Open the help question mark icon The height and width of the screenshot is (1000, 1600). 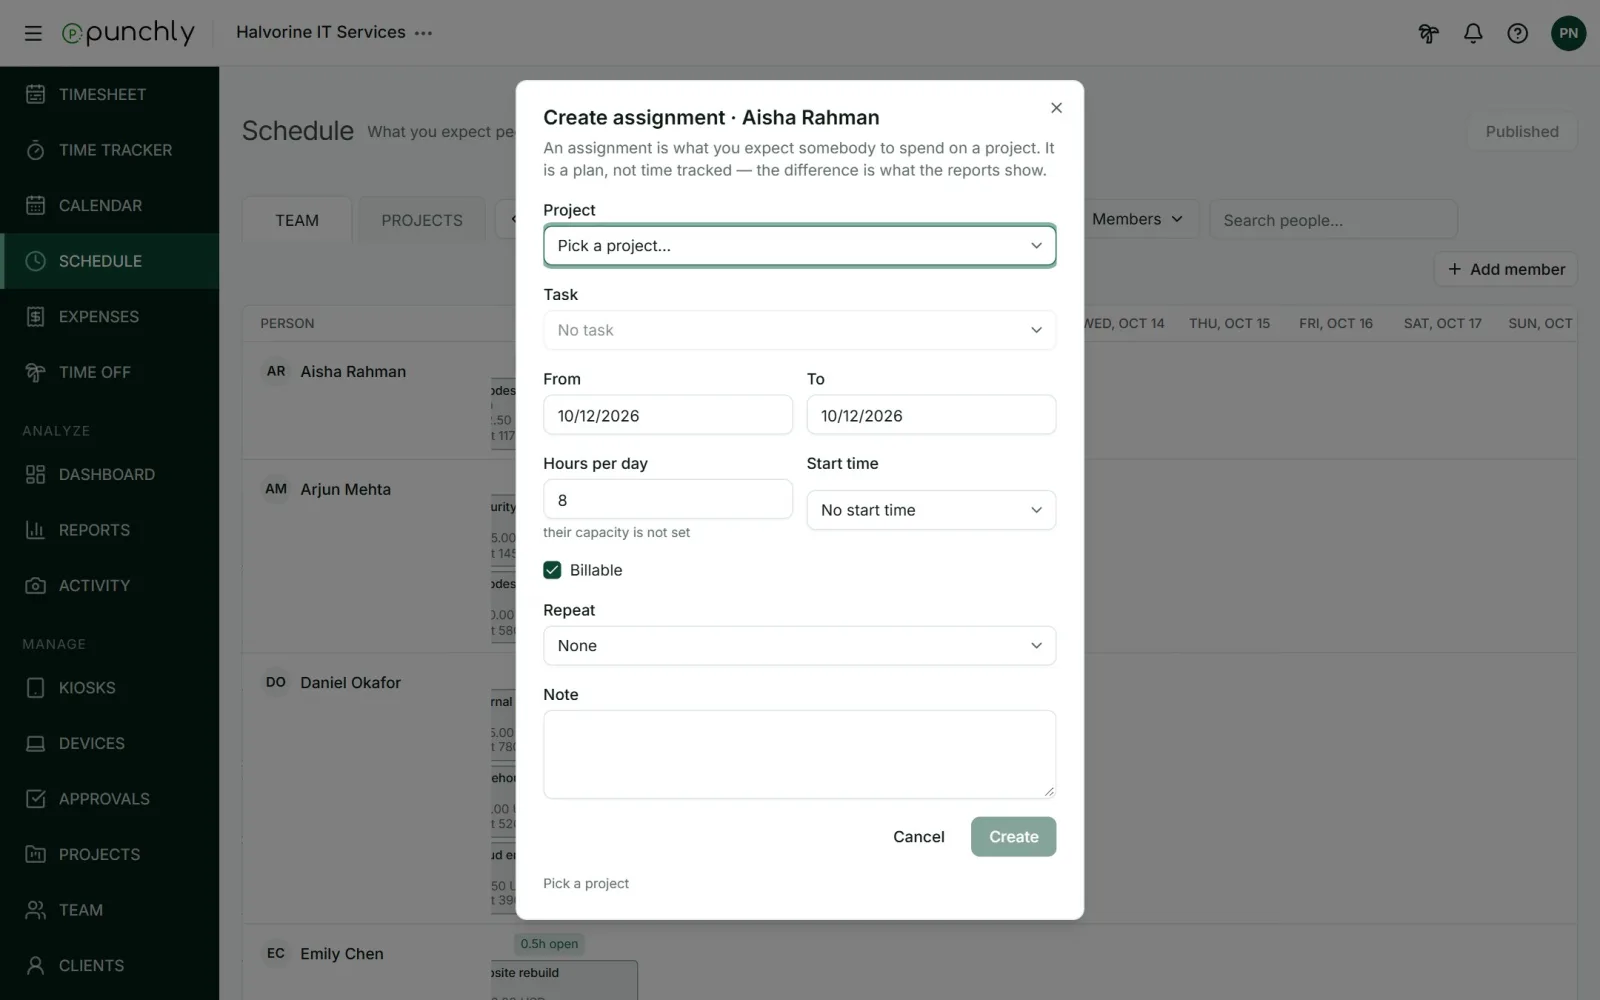[x=1517, y=33]
